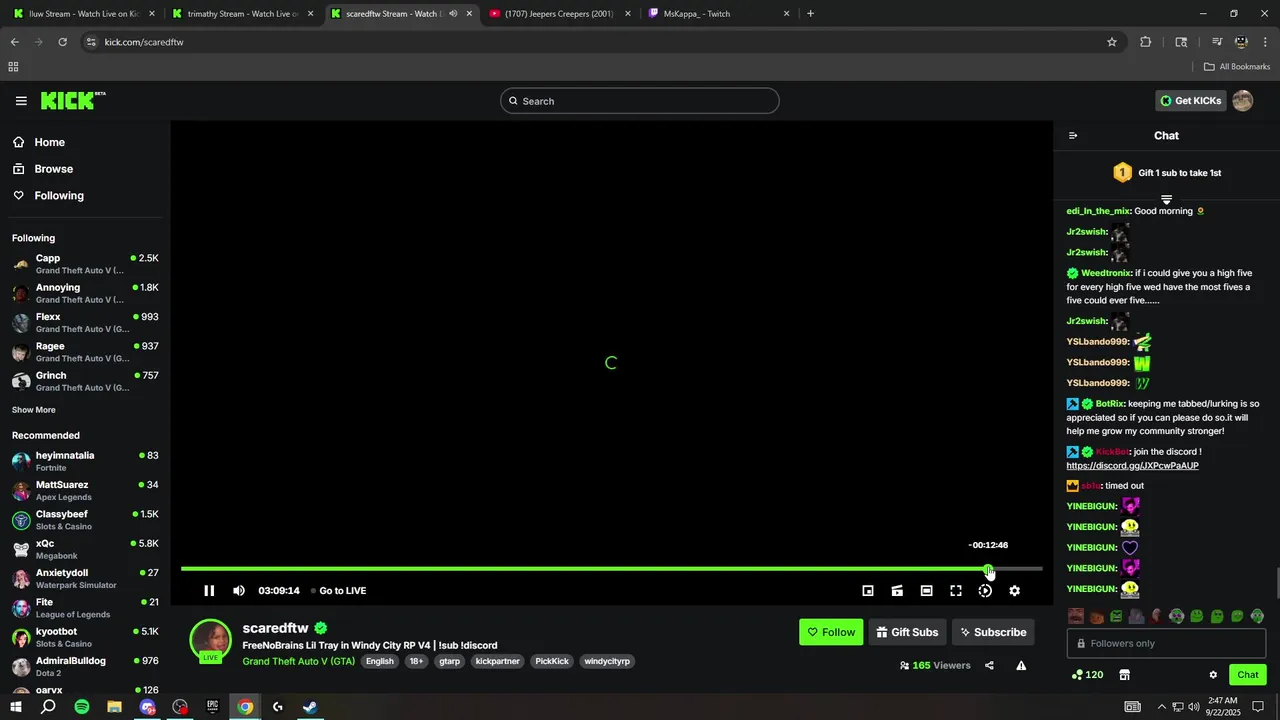This screenshot has height=720, width=1280.
Task: Open the KICKs balance 120
Action: pos(1087,675)
